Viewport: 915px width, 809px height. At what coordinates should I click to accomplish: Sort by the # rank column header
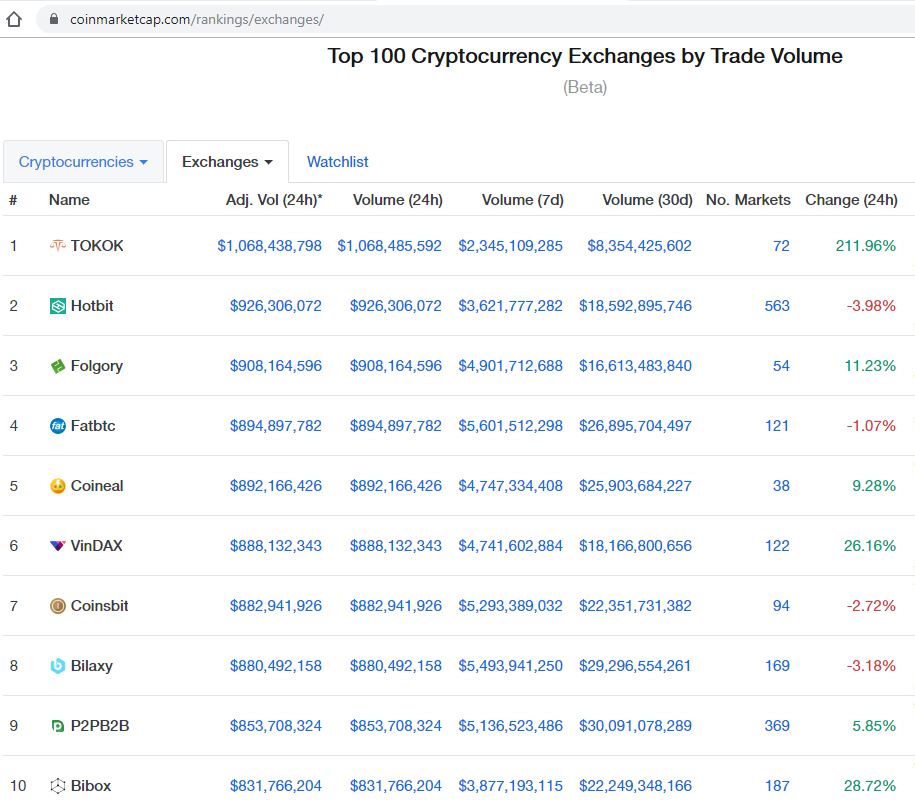[x=13, y=200]
